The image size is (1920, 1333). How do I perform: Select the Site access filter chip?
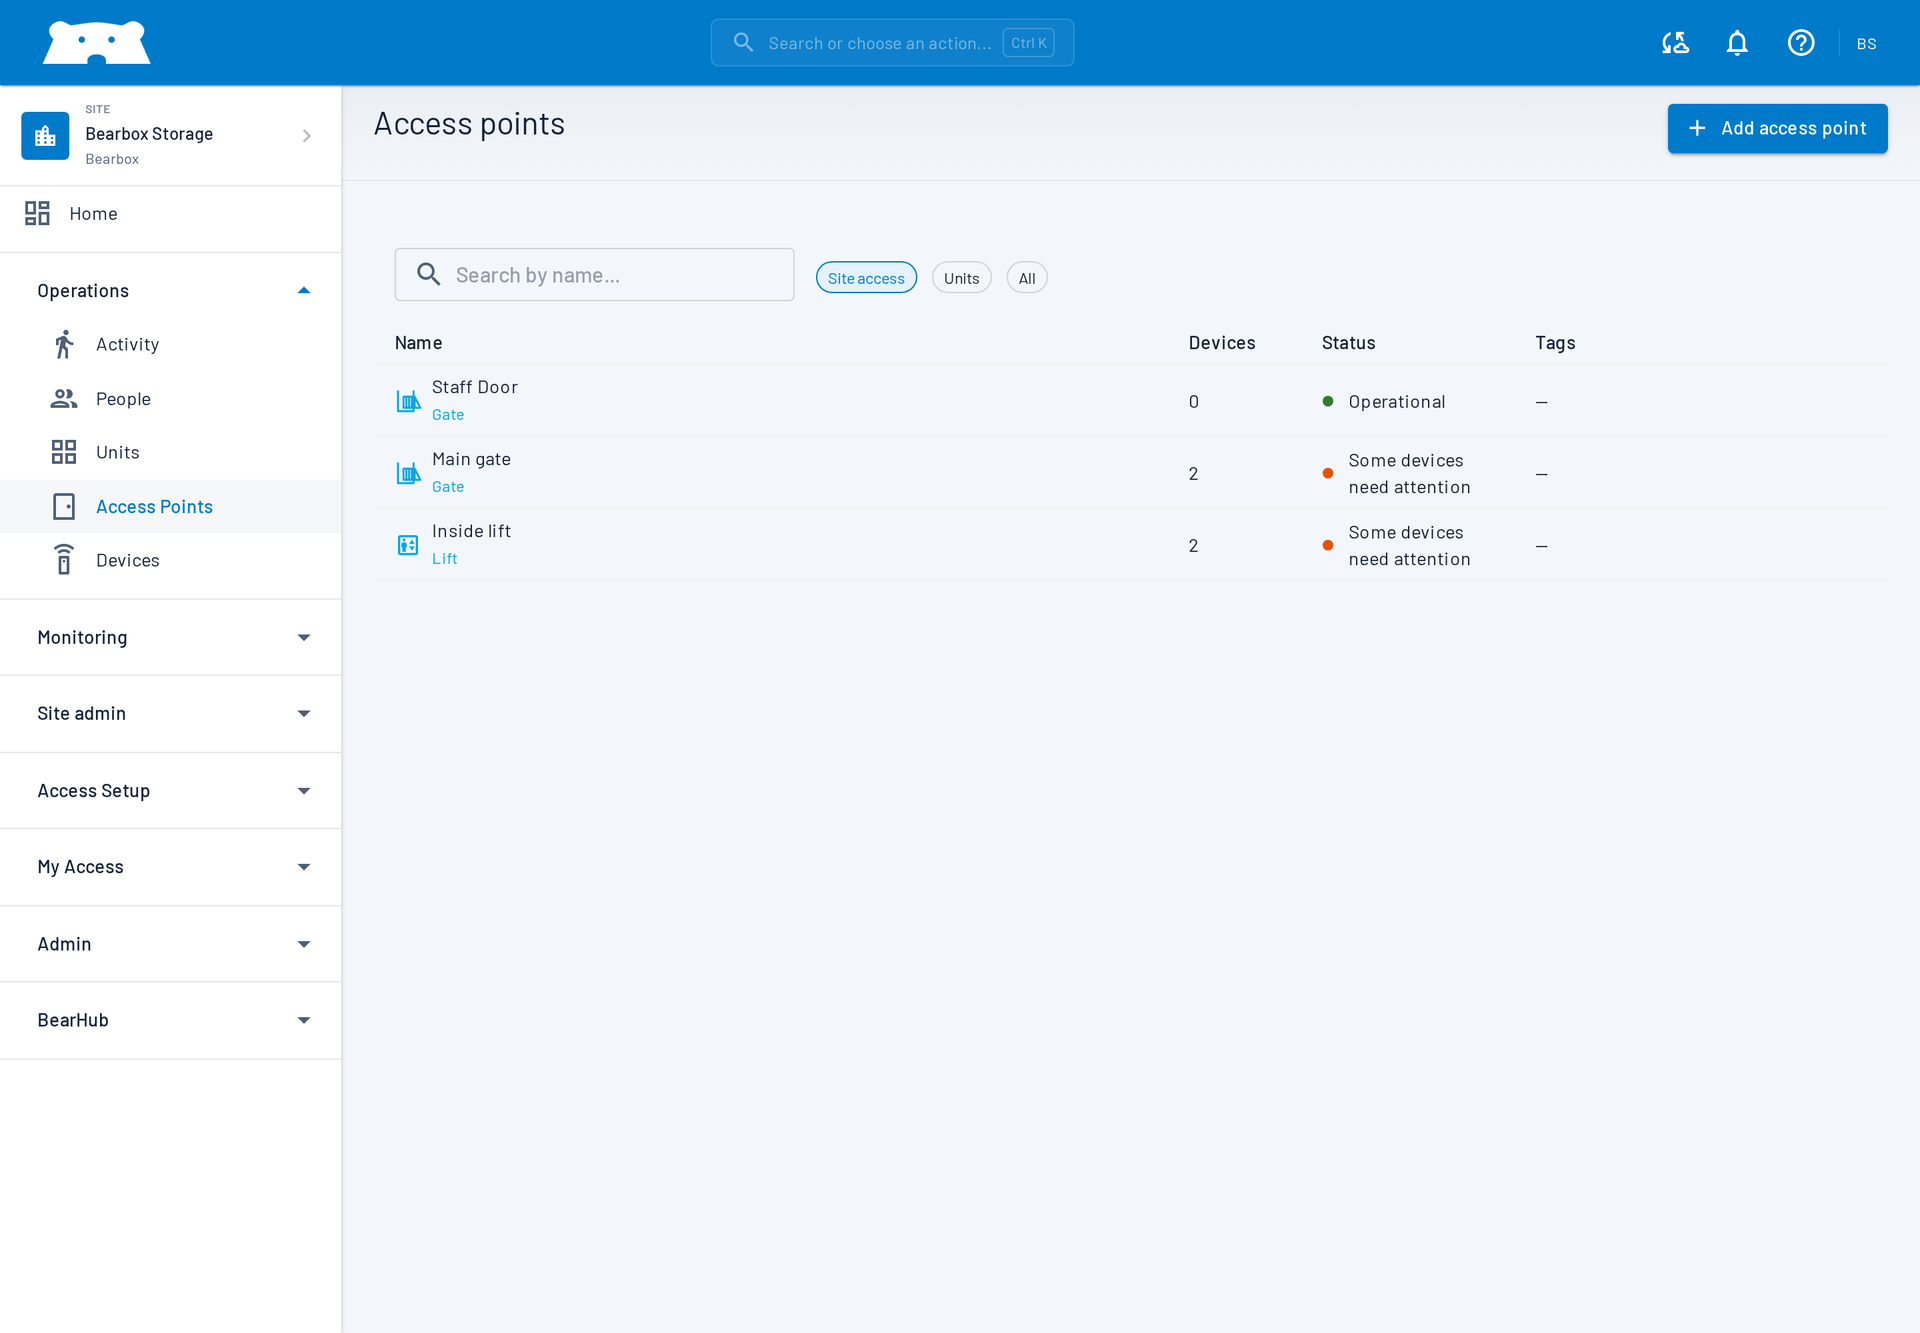point(866,278)
